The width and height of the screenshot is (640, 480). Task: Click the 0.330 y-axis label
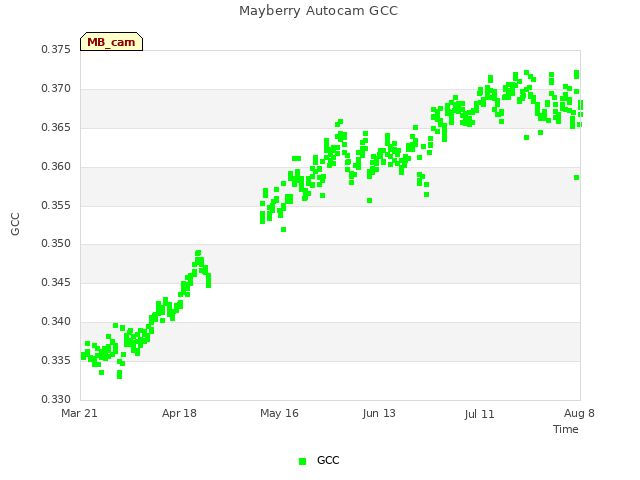(x=56, y=399)
